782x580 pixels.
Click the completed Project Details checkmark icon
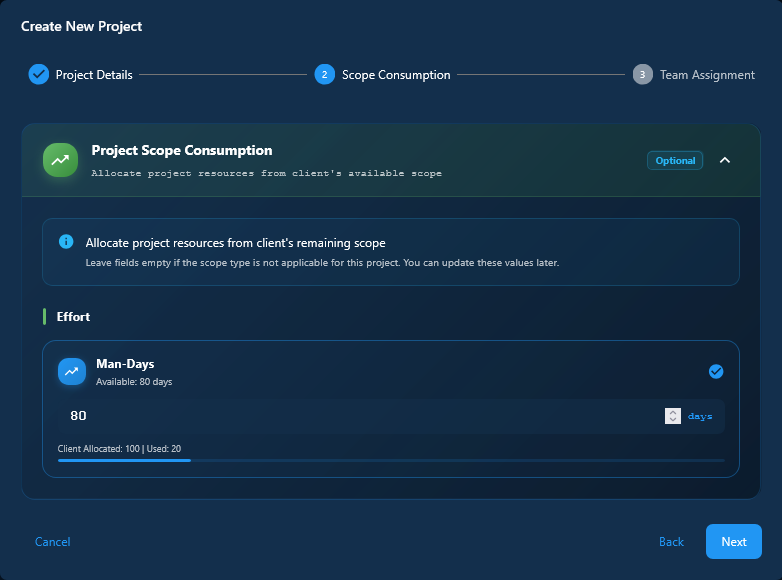[x=38, y=75]
